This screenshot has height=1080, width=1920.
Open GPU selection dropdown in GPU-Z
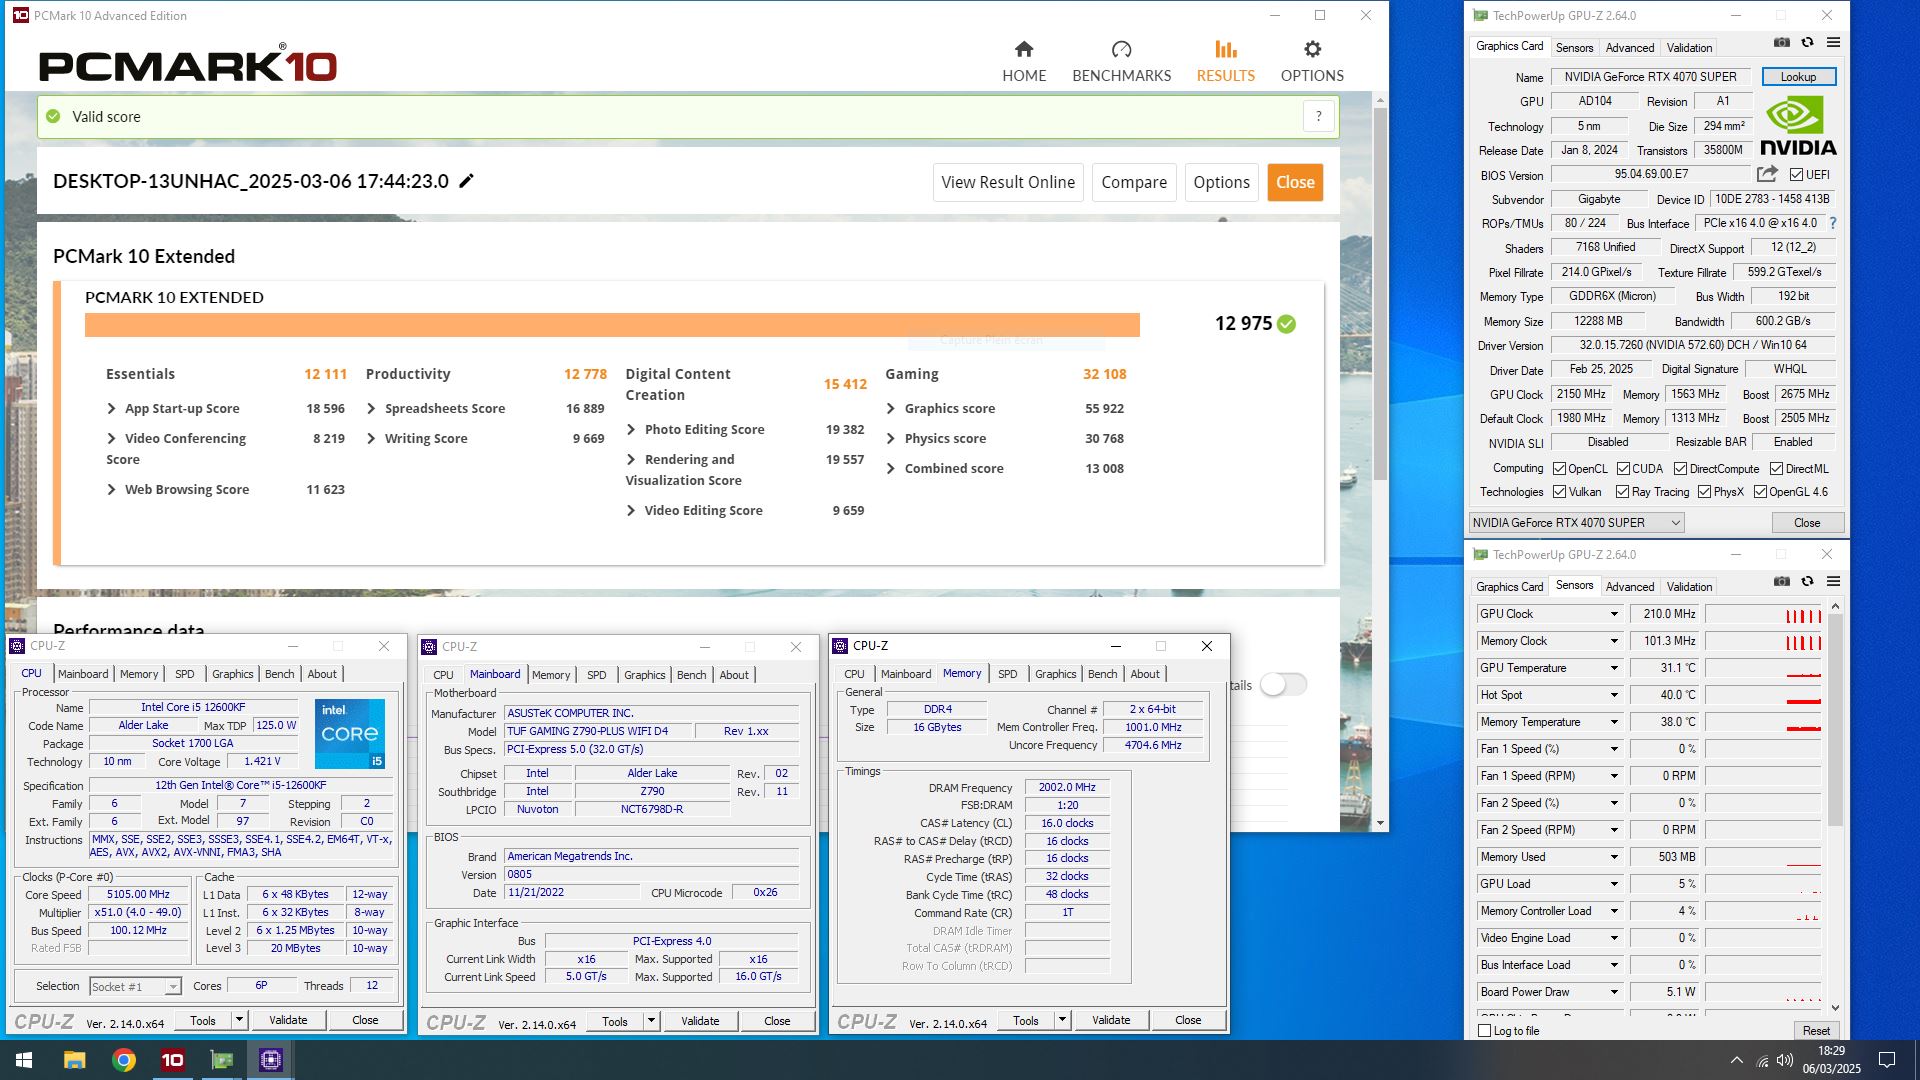coord(1576,523)
